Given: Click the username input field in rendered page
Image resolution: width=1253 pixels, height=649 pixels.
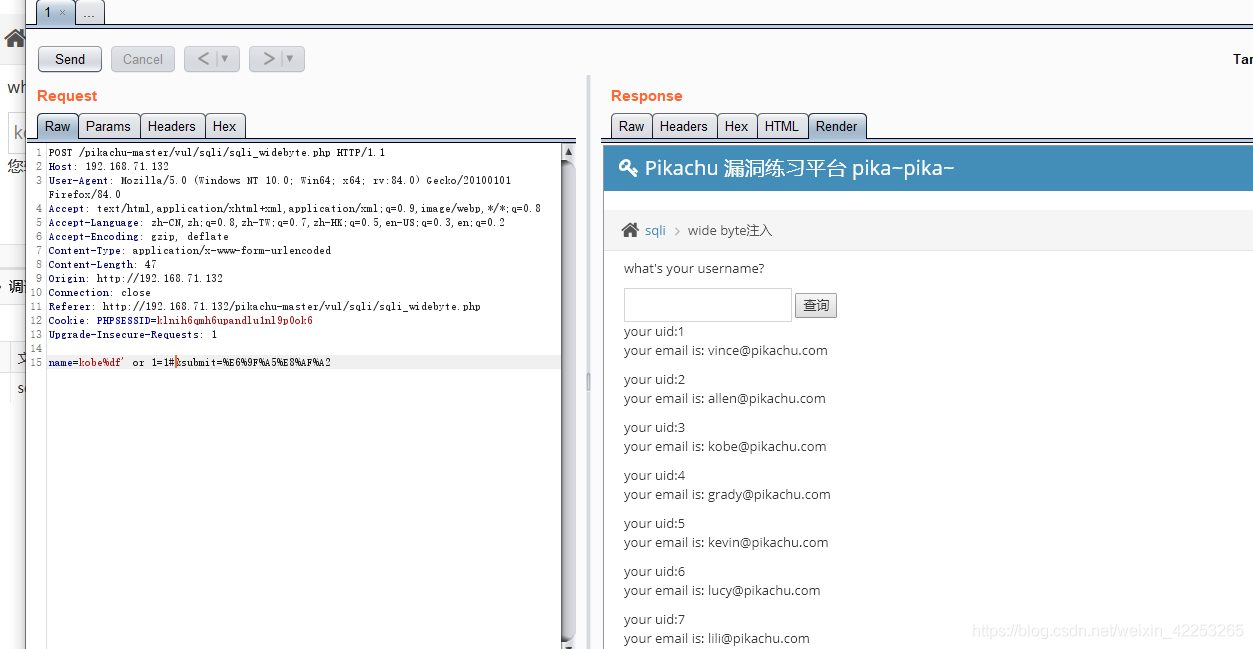Looking at the screenshot, I should (708, 305).
